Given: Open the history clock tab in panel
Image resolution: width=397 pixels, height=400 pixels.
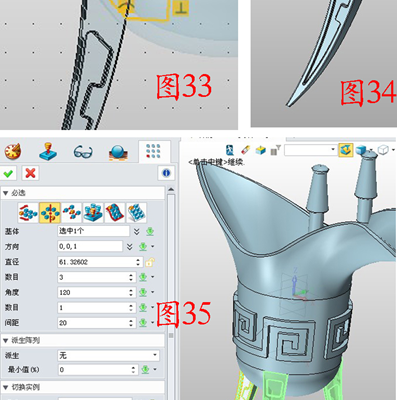Looking at the screenshot, I should click(13, 152).
